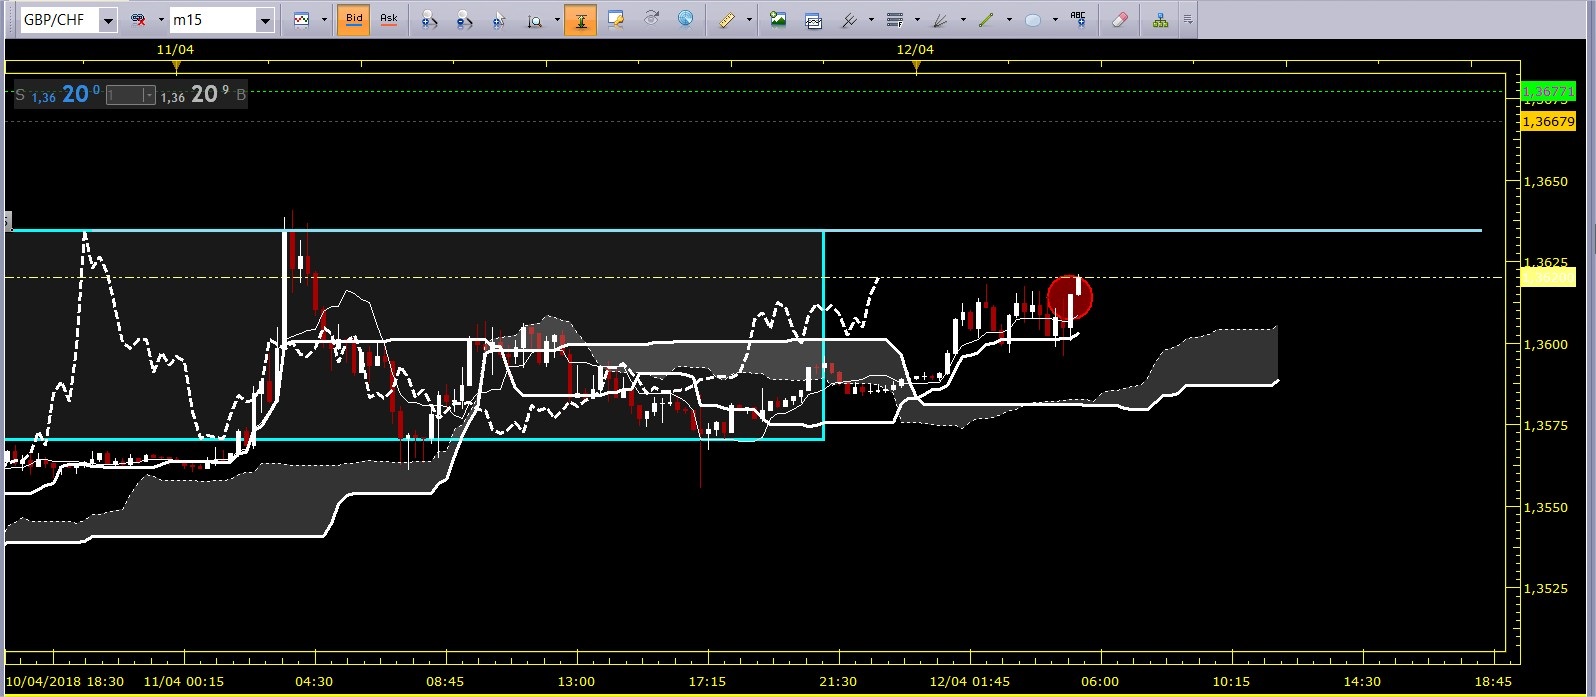Viewport: 1596px width, 697px height.
Task: Click the 08:45 time axis label
Action: [x=445, y=681]
